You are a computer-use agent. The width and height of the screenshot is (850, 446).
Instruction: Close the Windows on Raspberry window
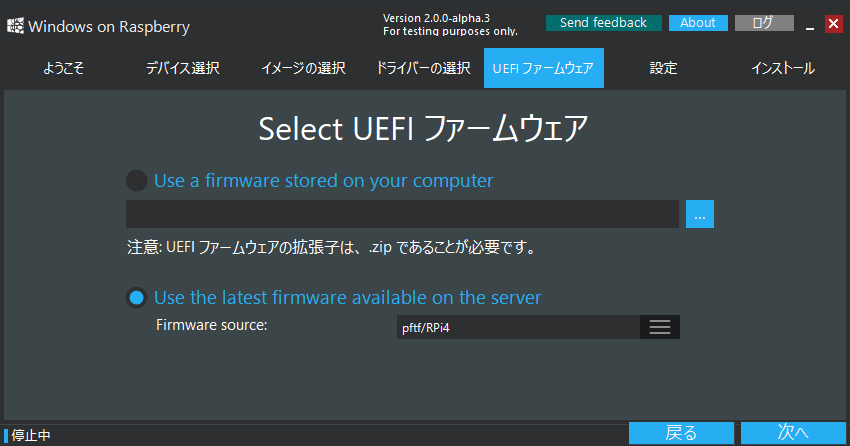pyautogui.click(x=834, y=24)
